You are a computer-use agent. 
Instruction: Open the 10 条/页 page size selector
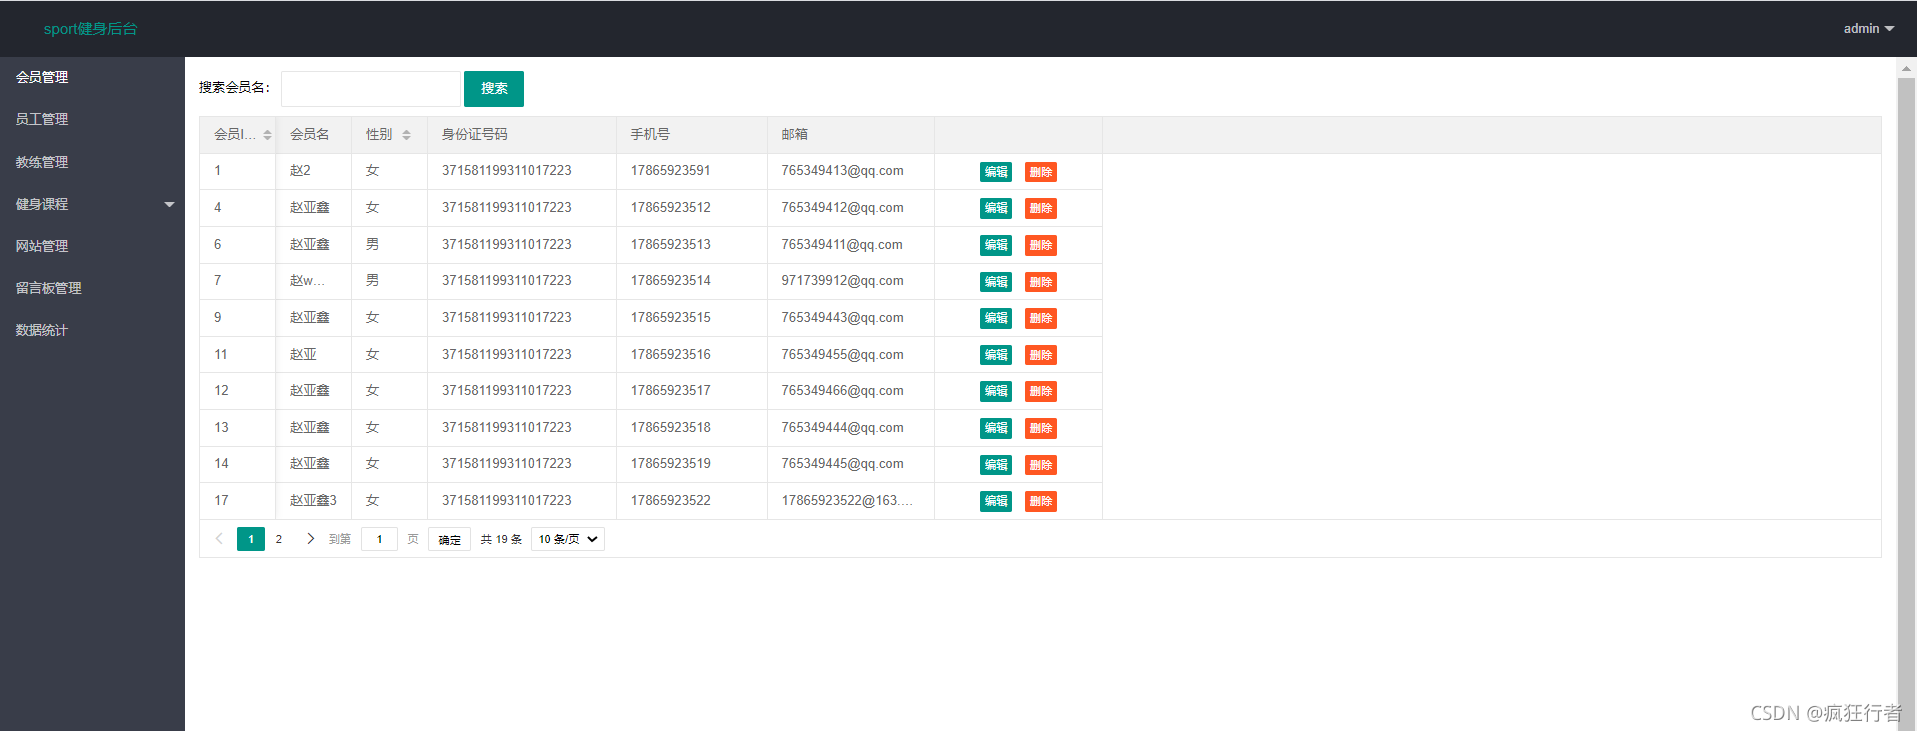click(568, 539)
